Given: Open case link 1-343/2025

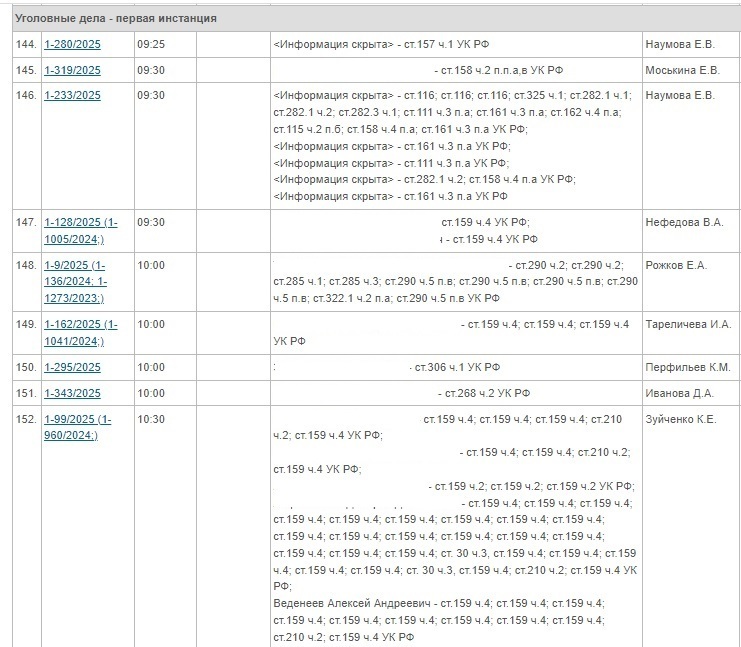Looking at the screenshot, I should coord(72,394).
